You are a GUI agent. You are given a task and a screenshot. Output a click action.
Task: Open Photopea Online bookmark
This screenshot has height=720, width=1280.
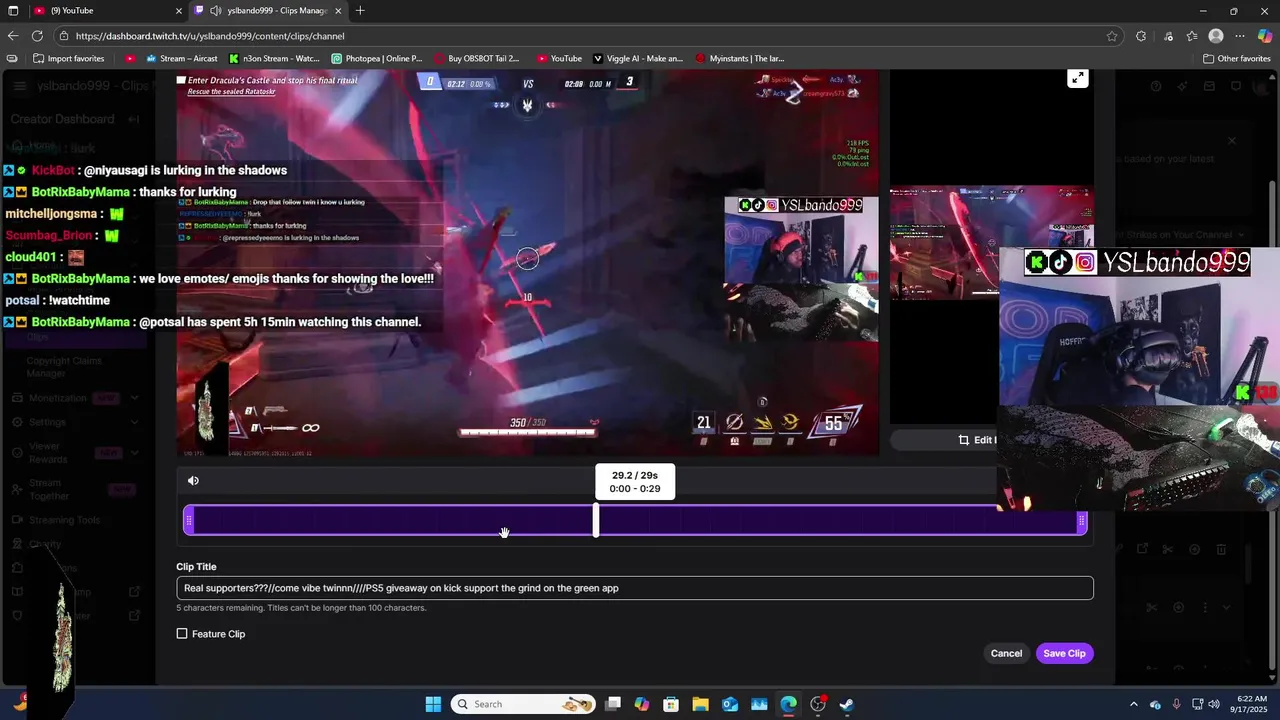(x=377, y=58)
